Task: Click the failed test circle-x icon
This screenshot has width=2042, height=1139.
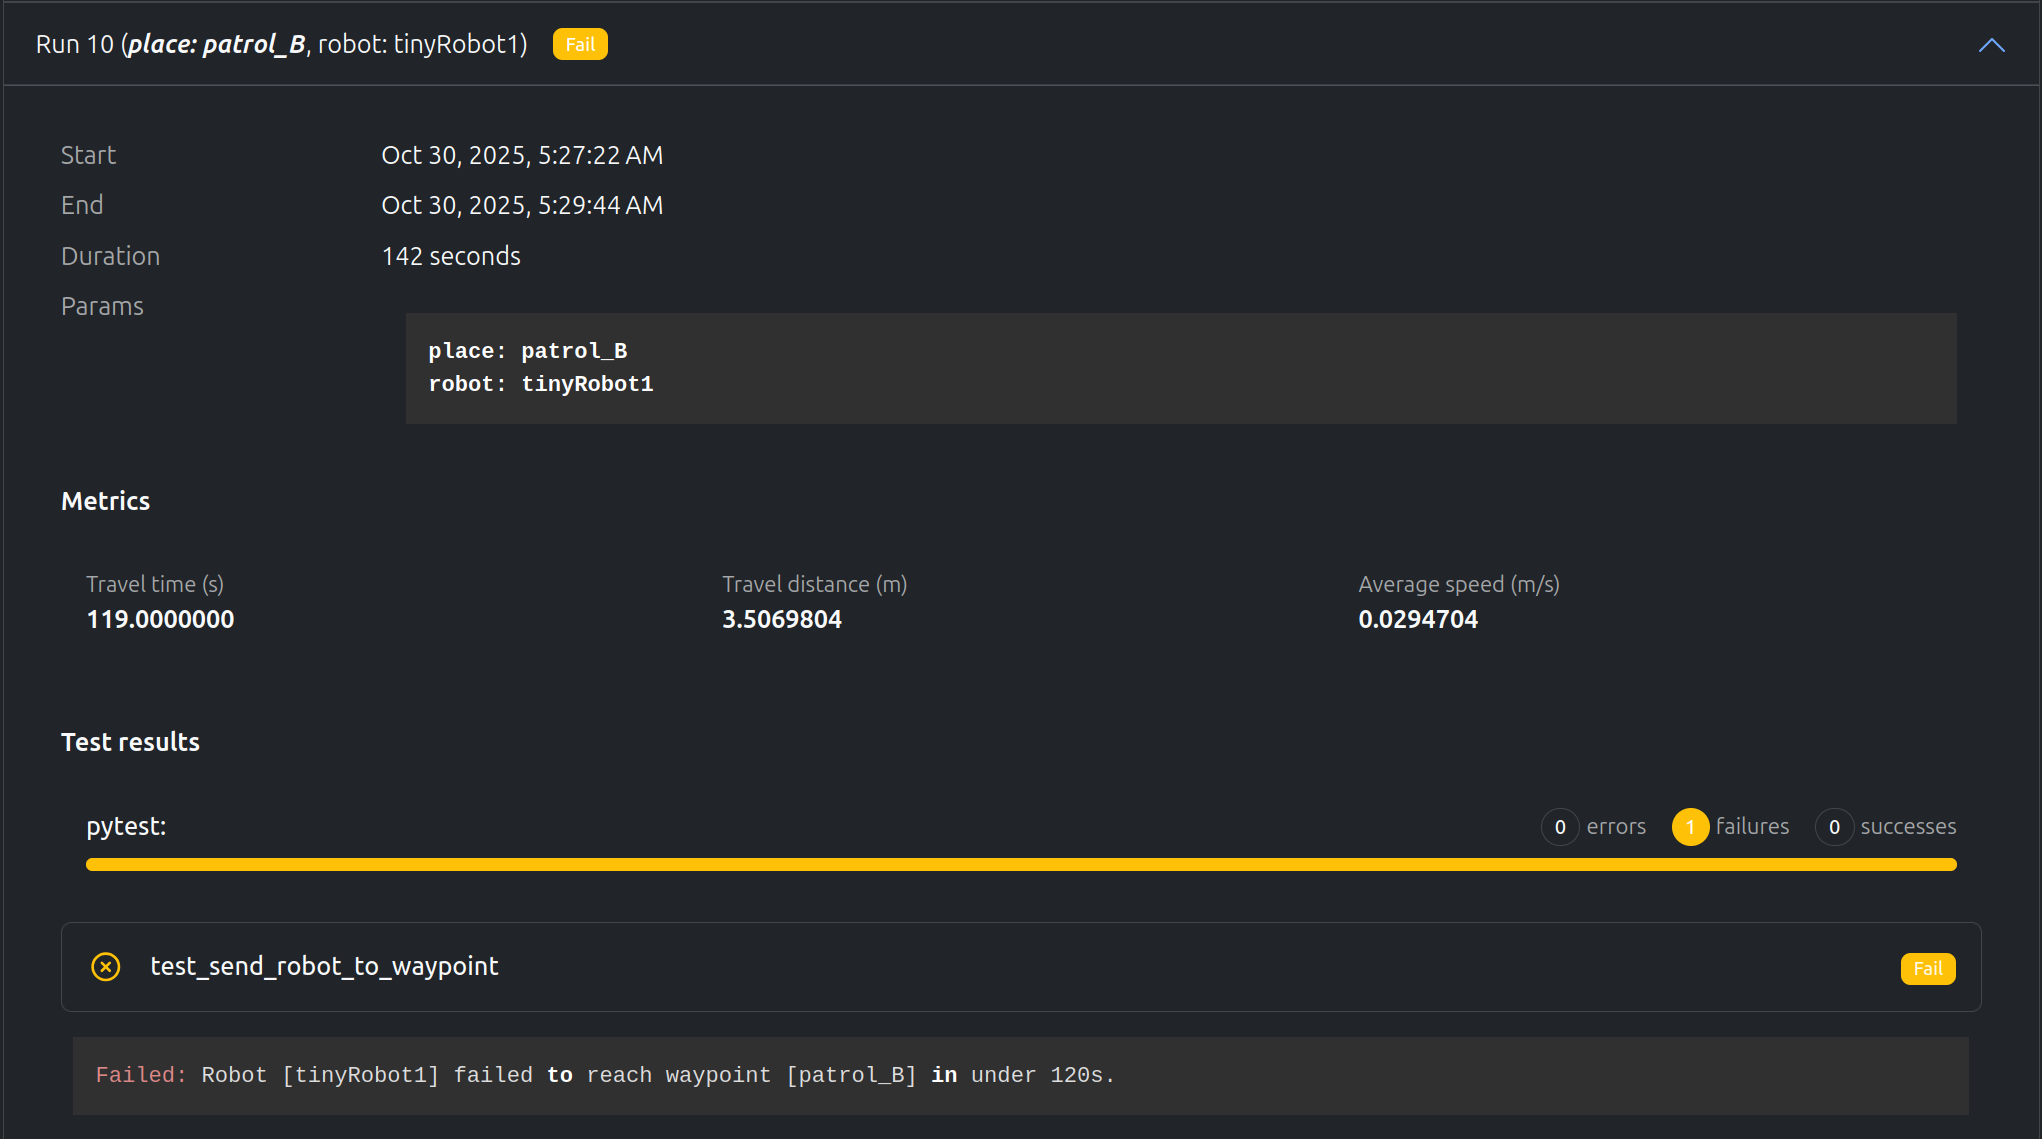Action: (106, 967)
